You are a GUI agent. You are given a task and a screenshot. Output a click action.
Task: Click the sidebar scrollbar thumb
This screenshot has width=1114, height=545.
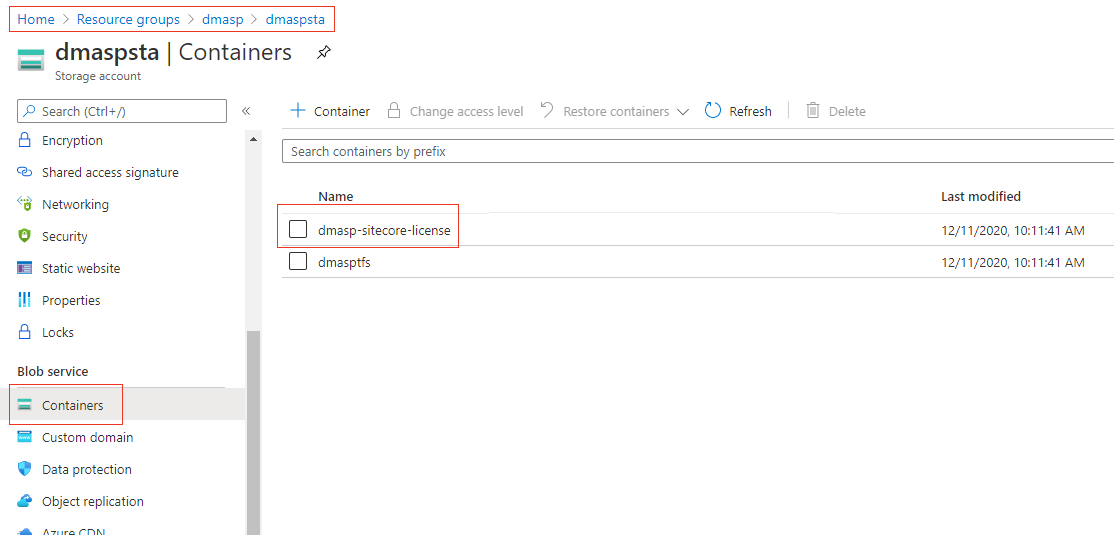(x=253, y=432)
